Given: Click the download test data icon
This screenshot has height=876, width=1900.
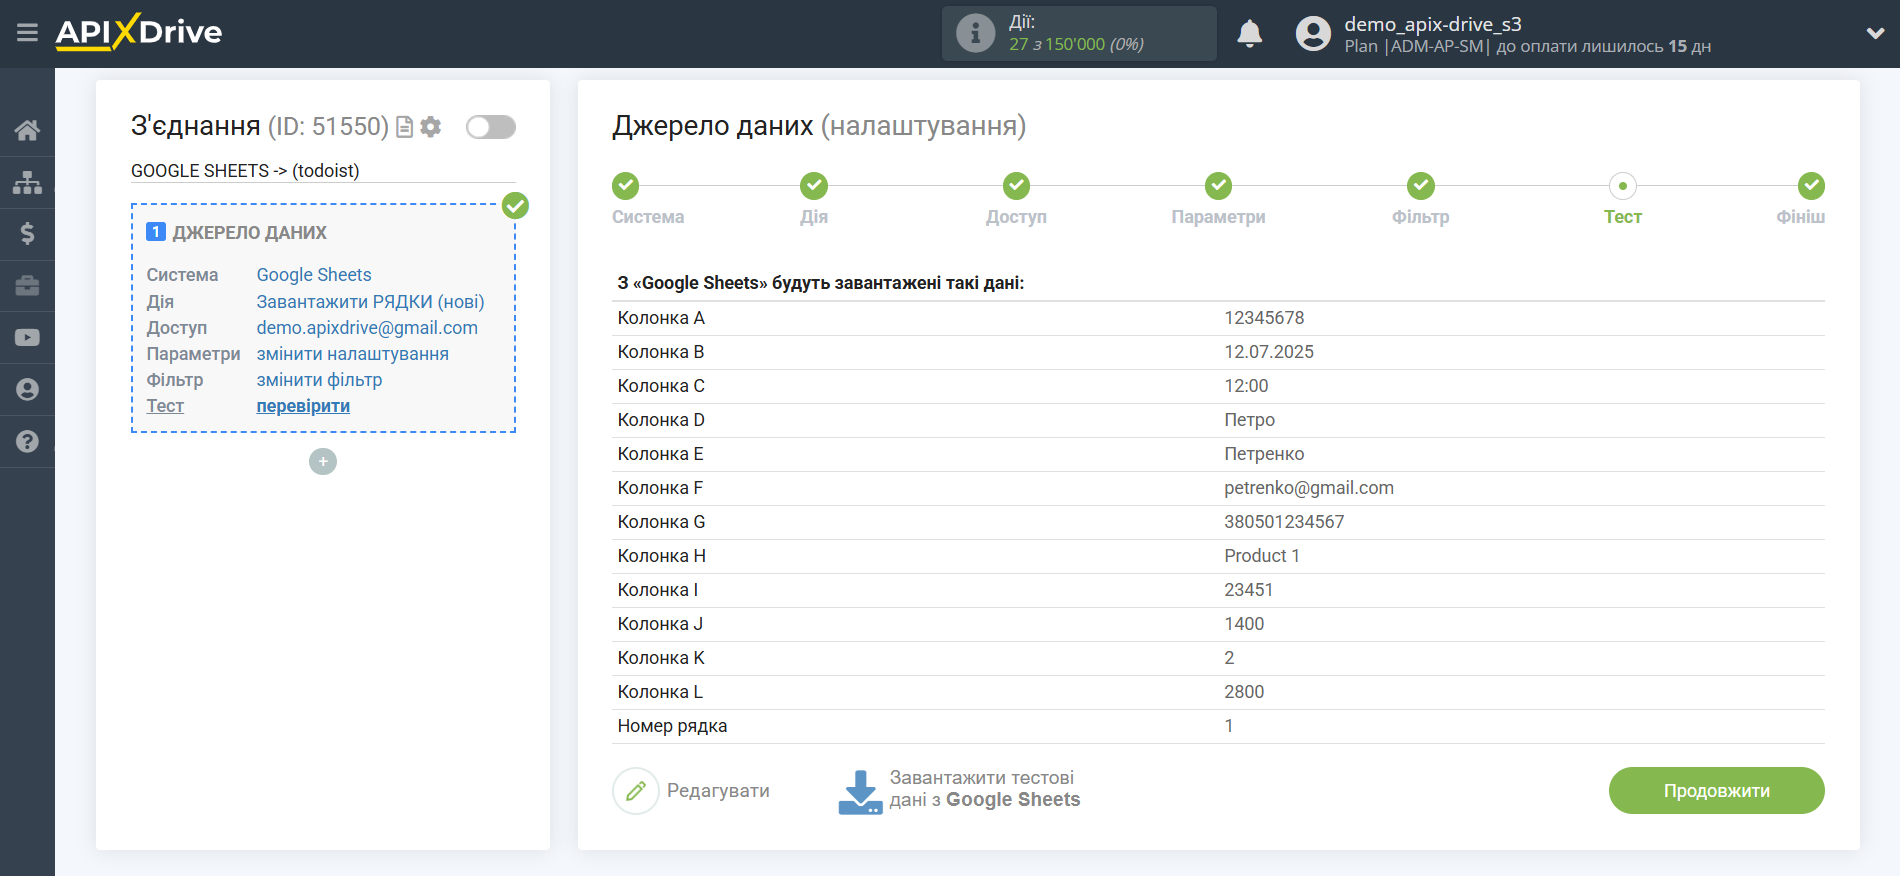Looking at the screenshot, I should tap(860, 792).
